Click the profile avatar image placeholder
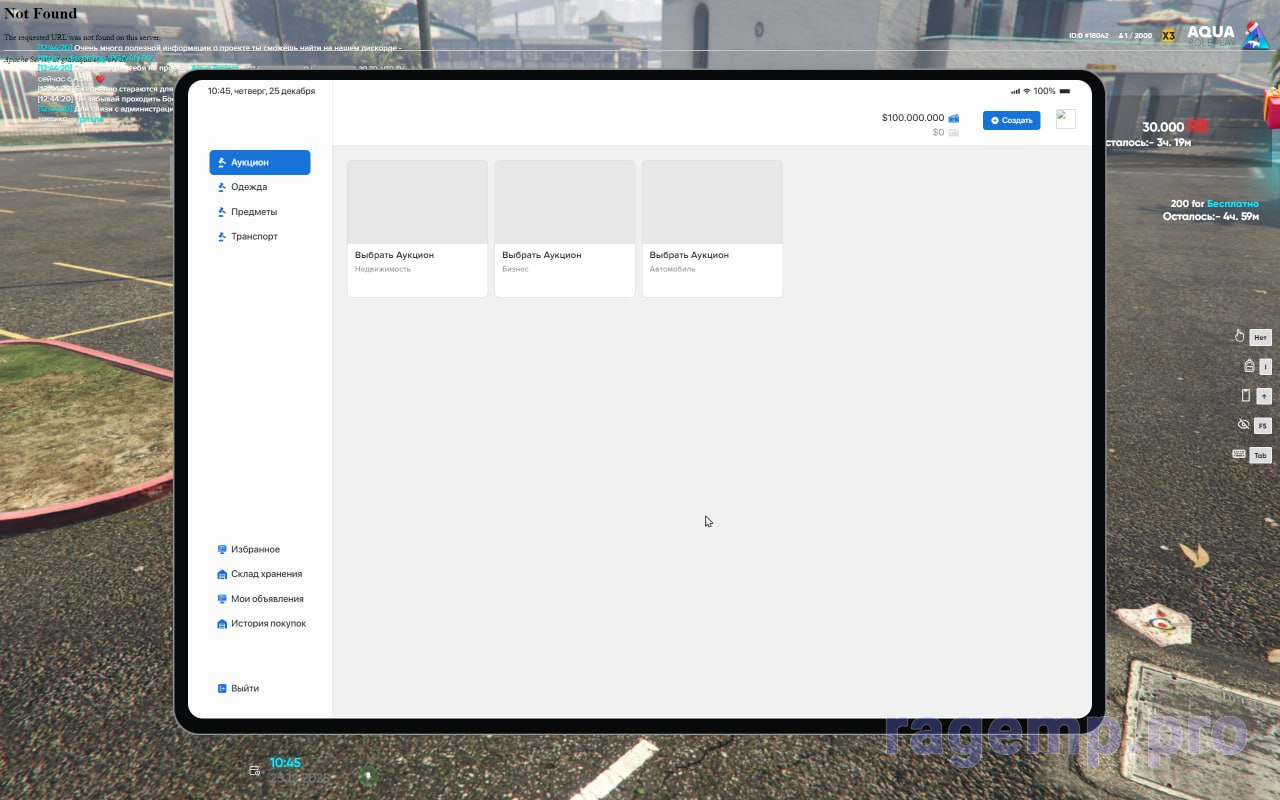This screenshot has height=800, width=1280. click(1065, 119)
